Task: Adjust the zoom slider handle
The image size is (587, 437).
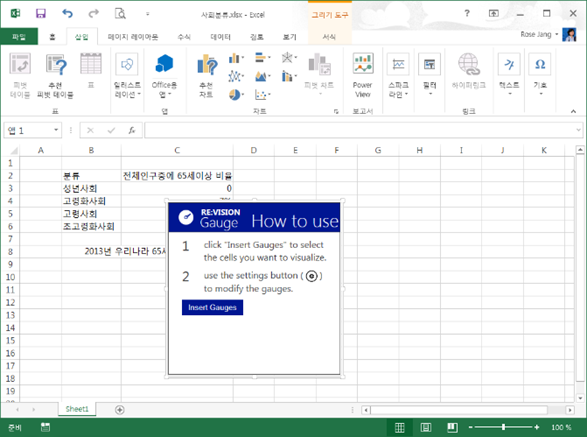Action: (504, 427)
